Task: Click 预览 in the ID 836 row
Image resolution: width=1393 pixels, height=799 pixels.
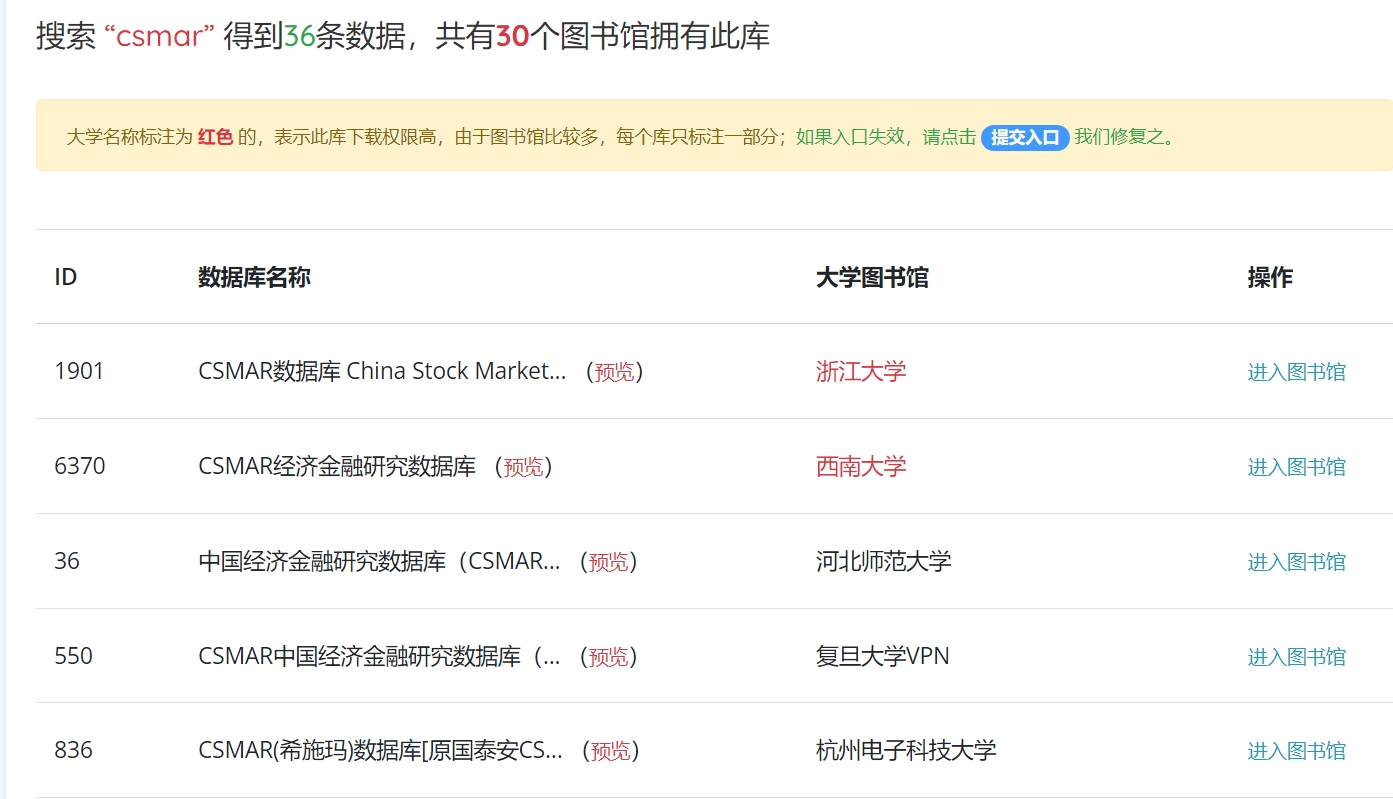Action: [610, 751]
